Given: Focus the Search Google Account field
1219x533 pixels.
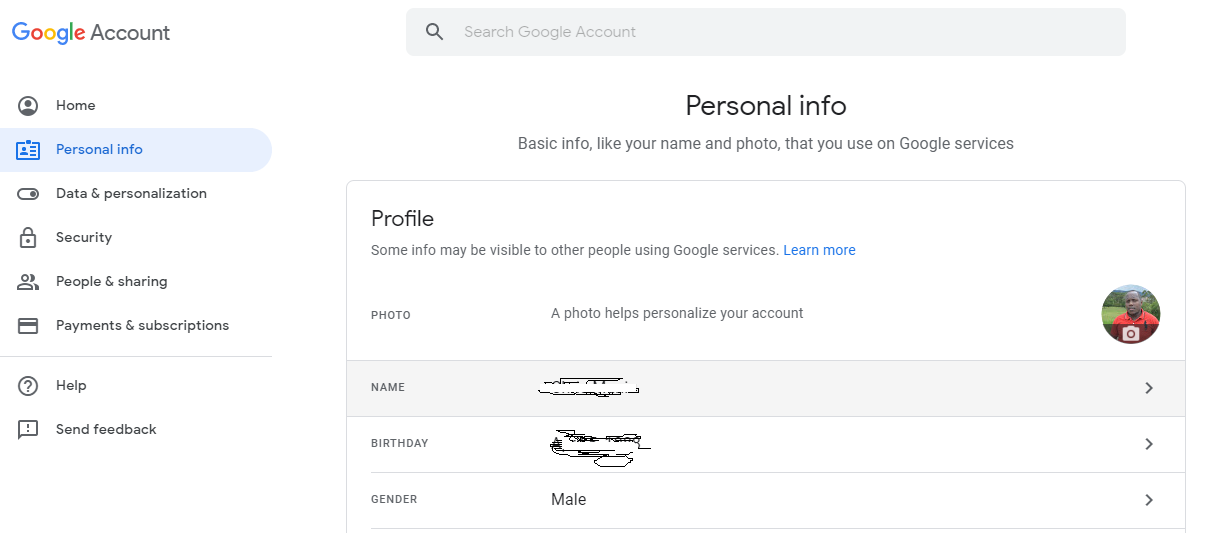Looking at the screenshot, I should [780, 32].
